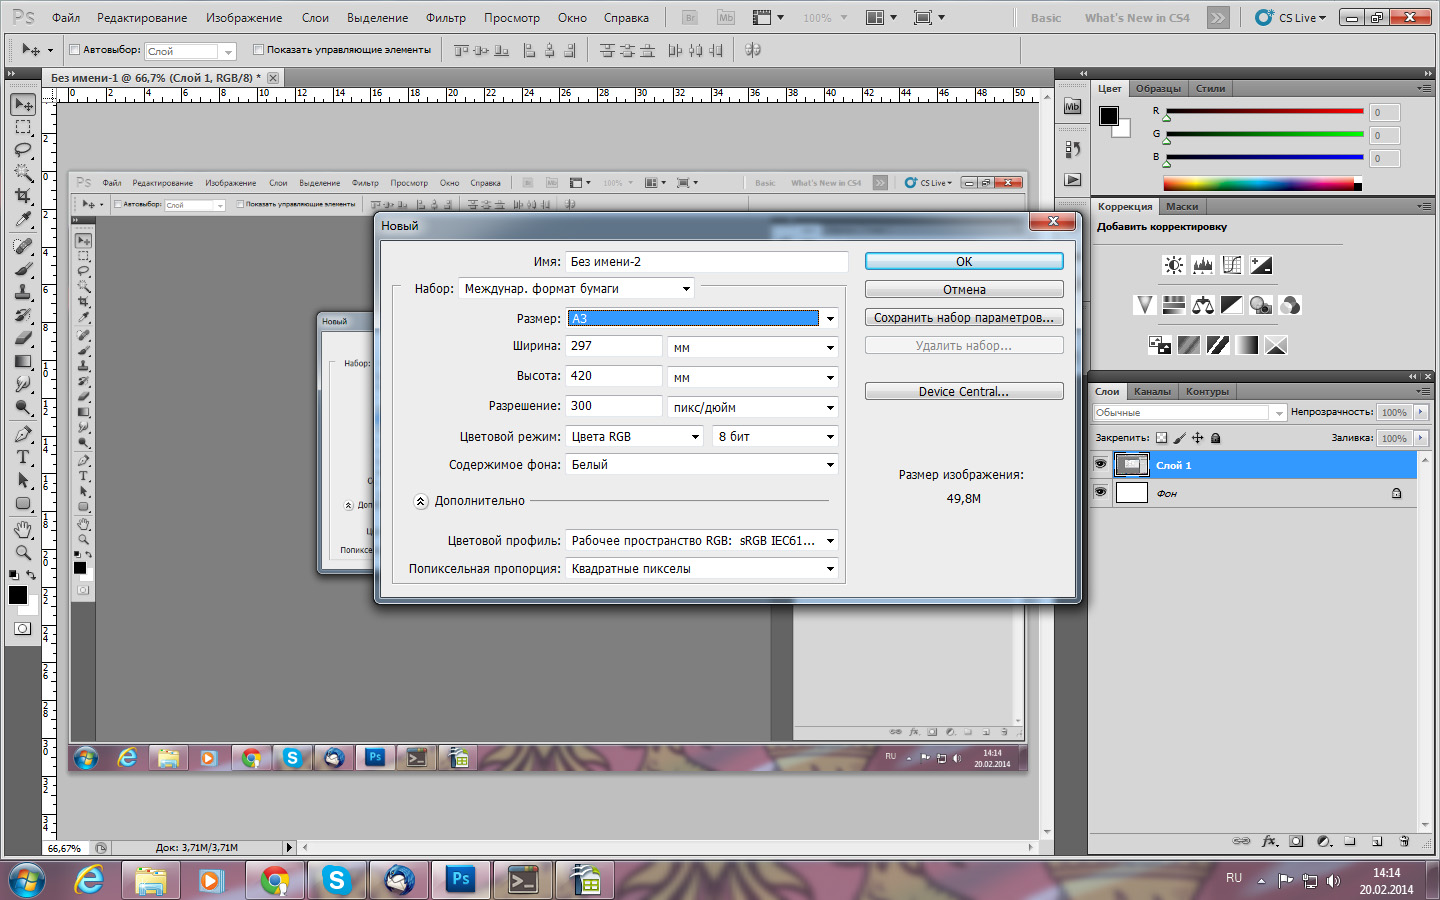Toggle lock position for layer
Screen dimensions: 1440x900
1198,438
